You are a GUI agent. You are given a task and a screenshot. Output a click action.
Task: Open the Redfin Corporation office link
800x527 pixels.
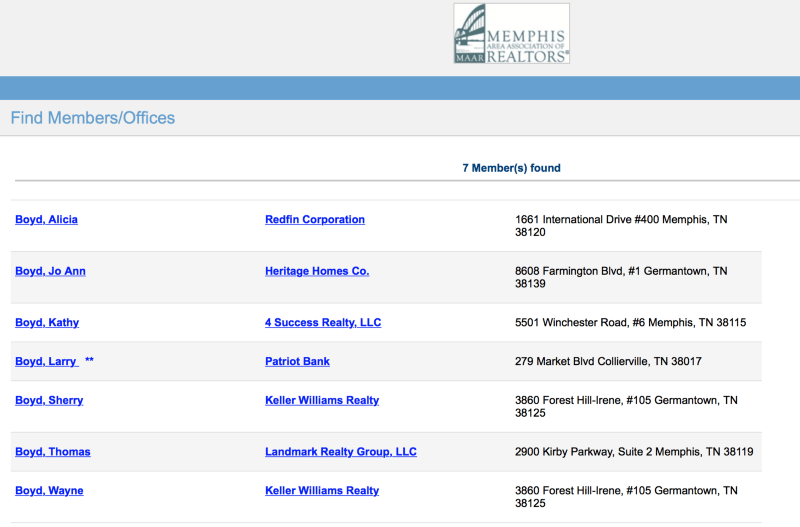[x=315, y=220]
